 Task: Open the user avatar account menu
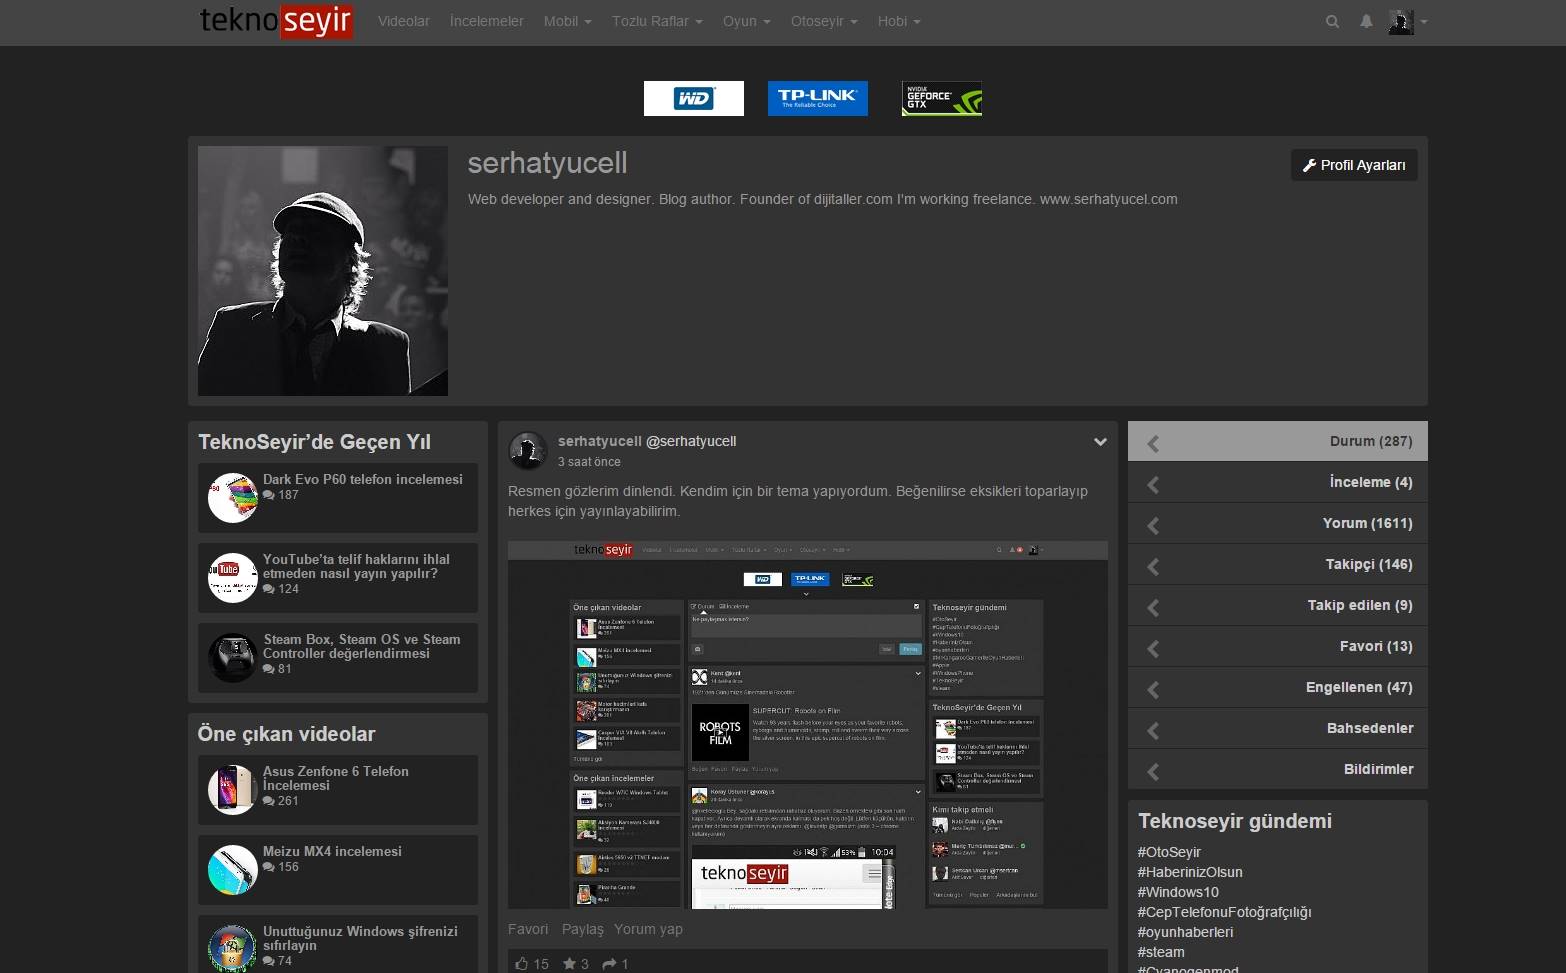tap(1407, 21)
